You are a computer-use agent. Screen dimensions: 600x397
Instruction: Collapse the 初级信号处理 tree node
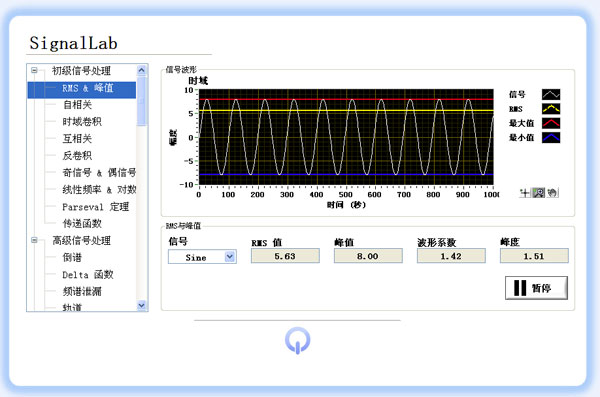tap(34, 70)
